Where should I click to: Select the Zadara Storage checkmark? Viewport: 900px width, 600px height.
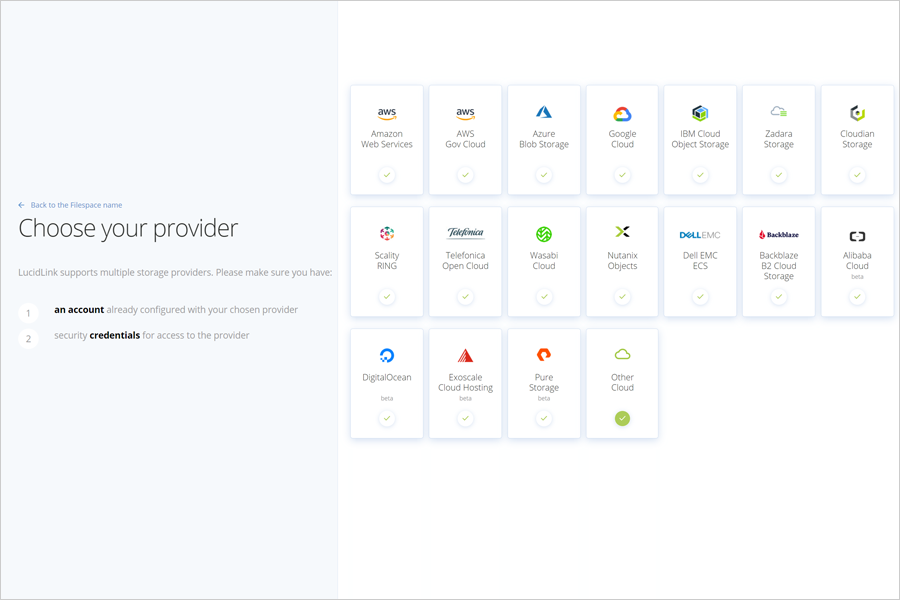[779, 175]
